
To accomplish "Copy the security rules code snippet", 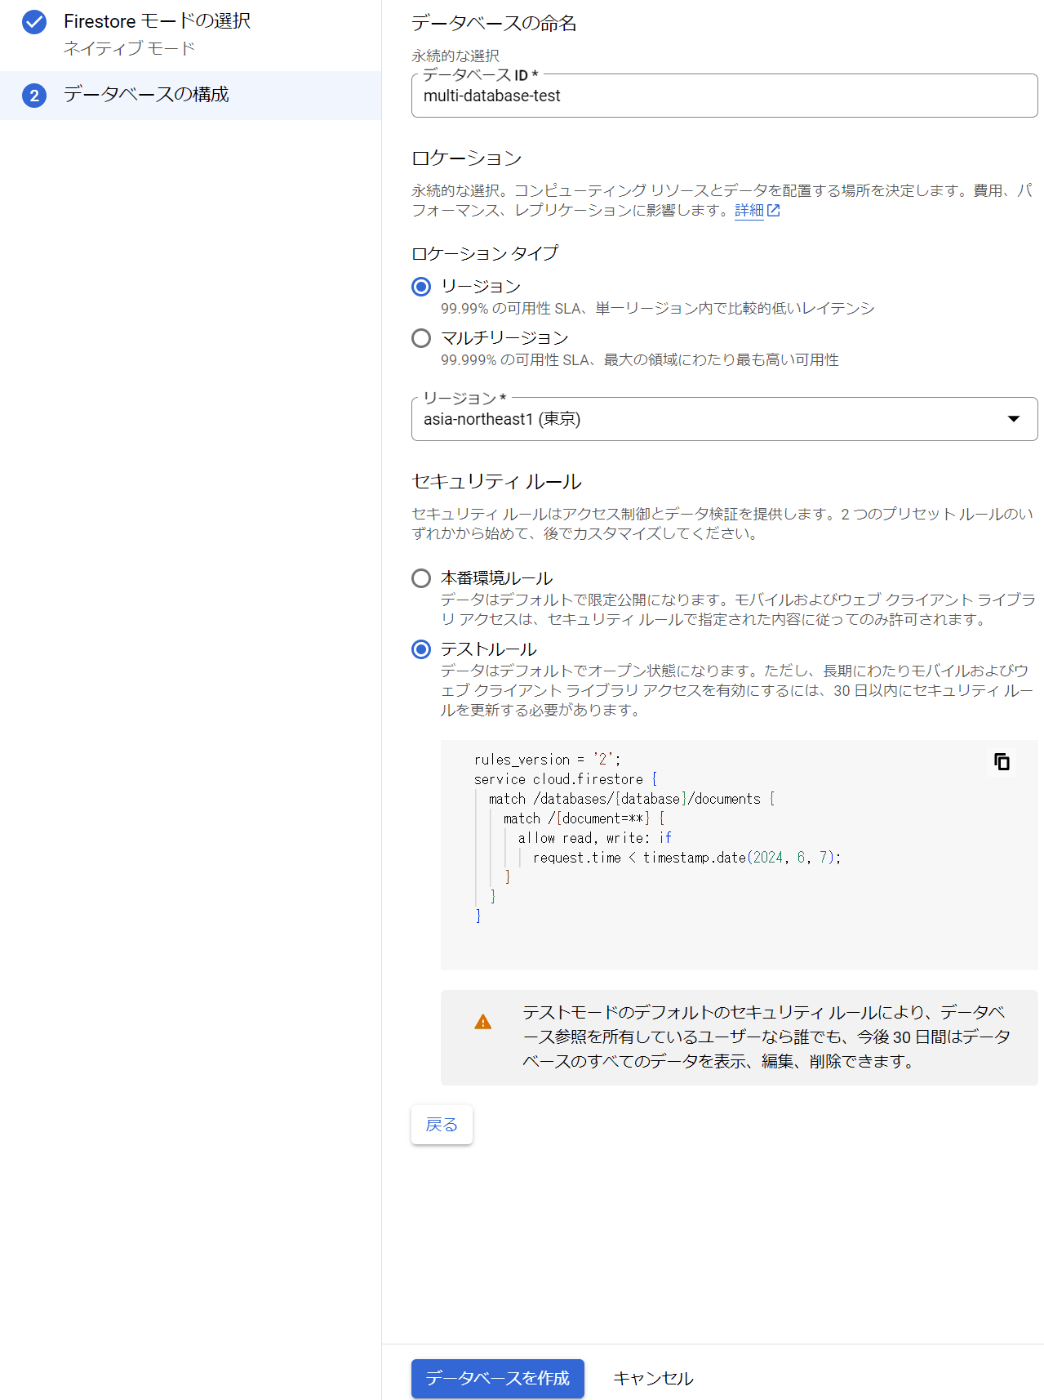I will tap(1001, 762).
